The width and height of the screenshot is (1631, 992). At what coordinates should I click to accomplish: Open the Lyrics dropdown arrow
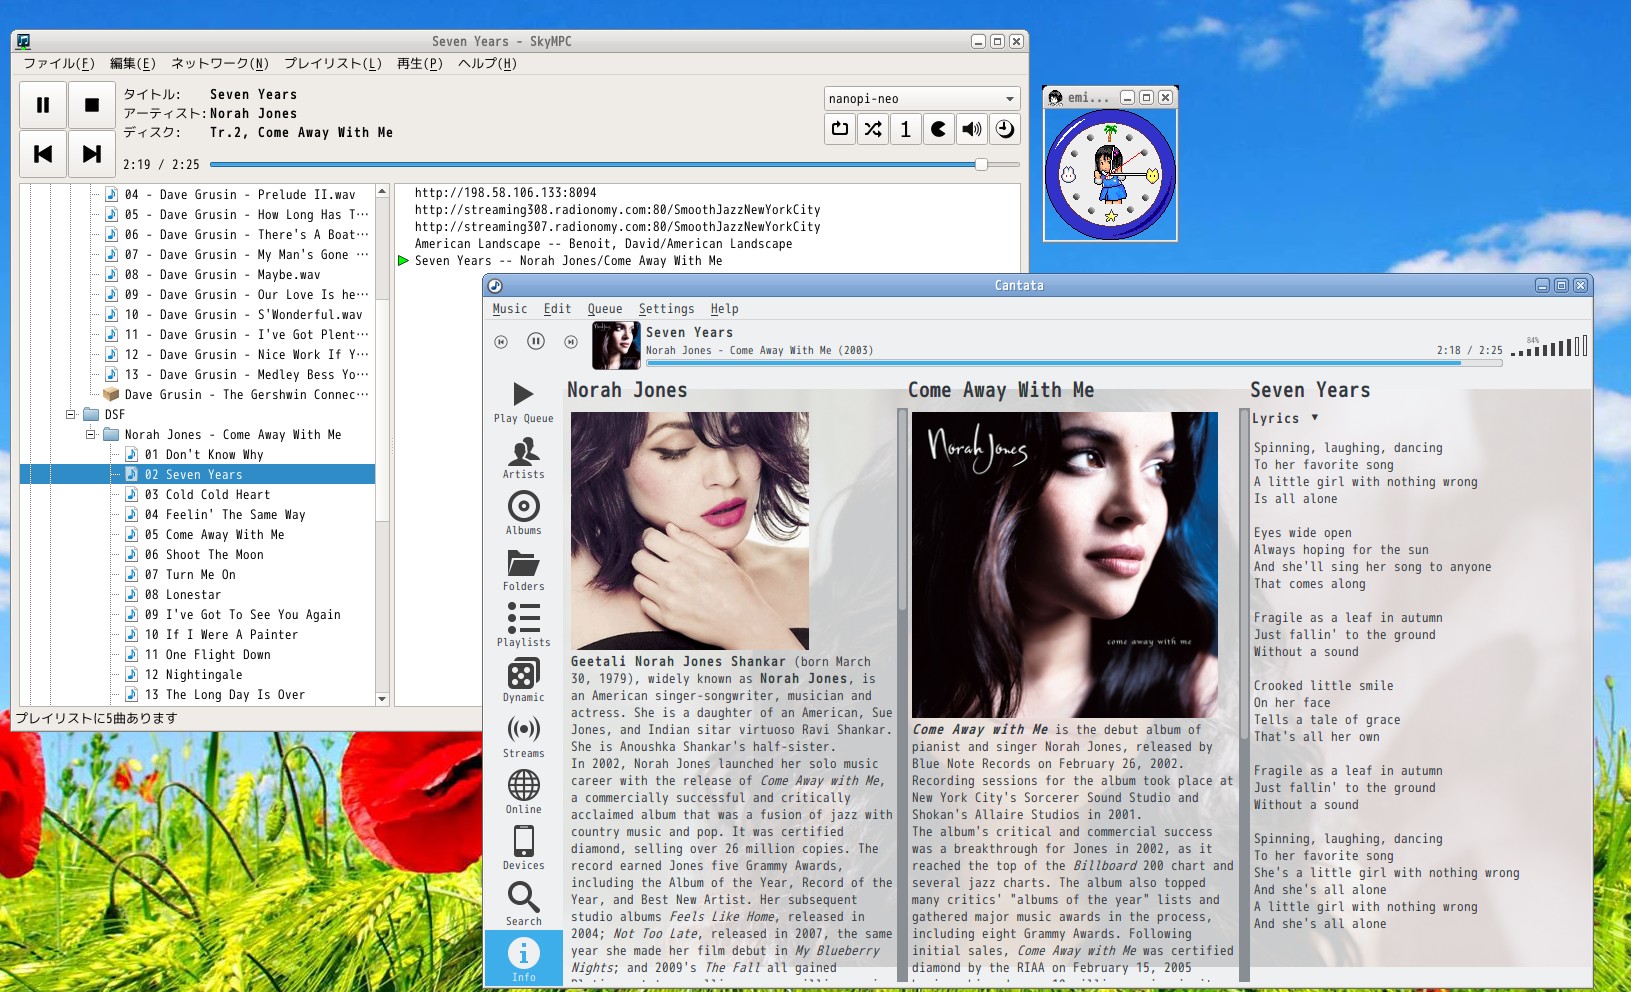pyautogui.click(x=1314, y=418)
